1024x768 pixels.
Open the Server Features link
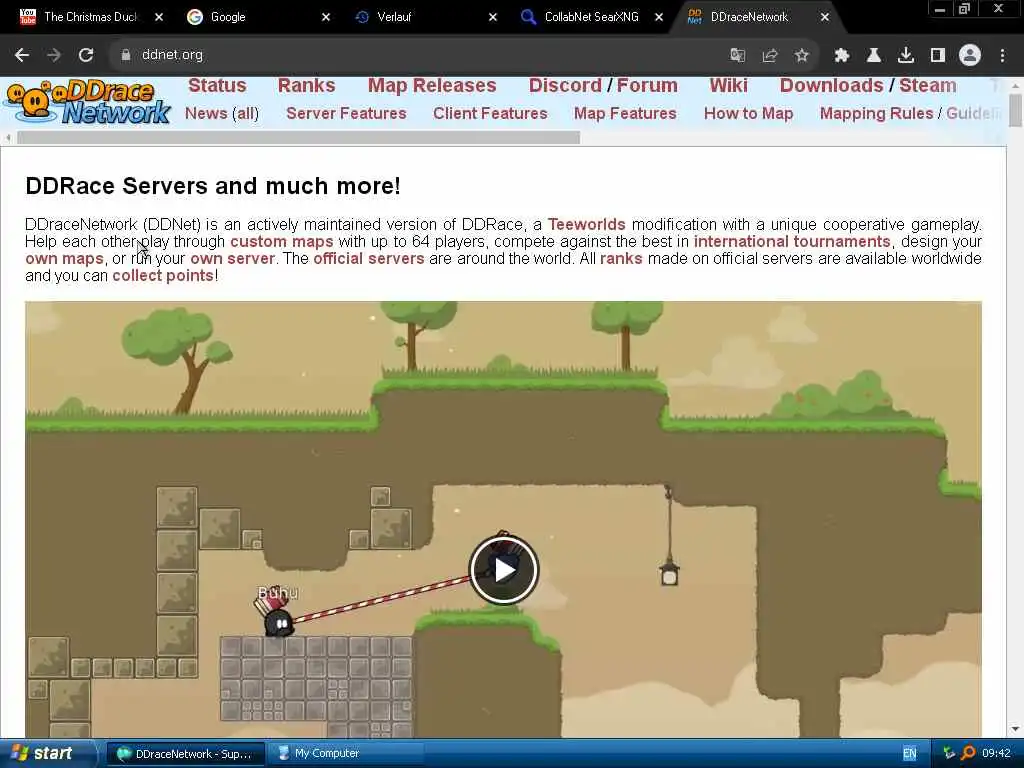point(346,114)
